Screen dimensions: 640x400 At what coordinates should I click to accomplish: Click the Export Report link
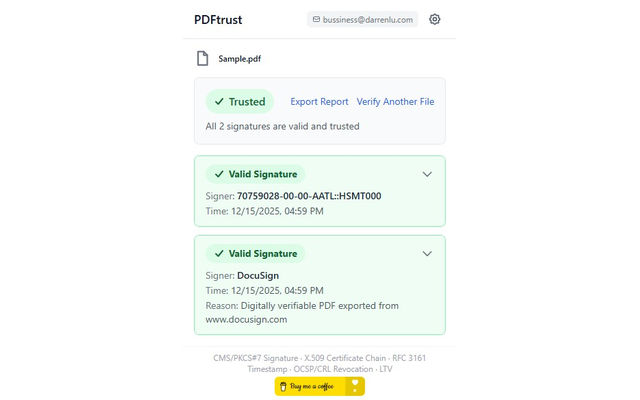click(319, 102)
